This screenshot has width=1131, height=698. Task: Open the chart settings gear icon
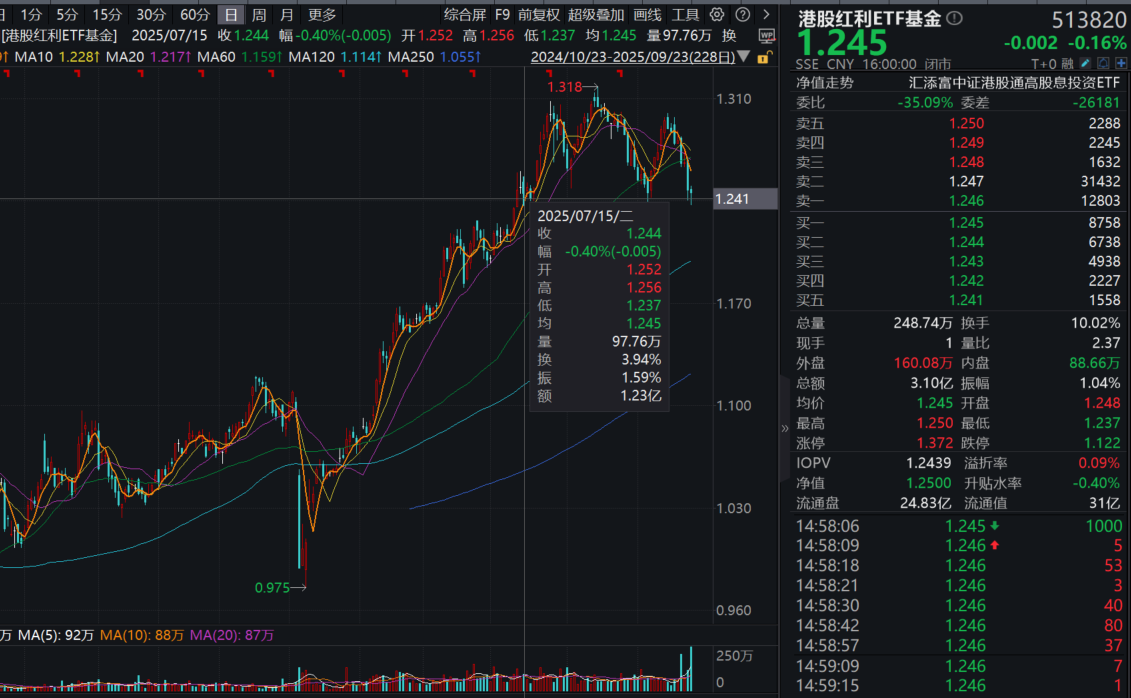pyautogui.click(x=717, y=15)
